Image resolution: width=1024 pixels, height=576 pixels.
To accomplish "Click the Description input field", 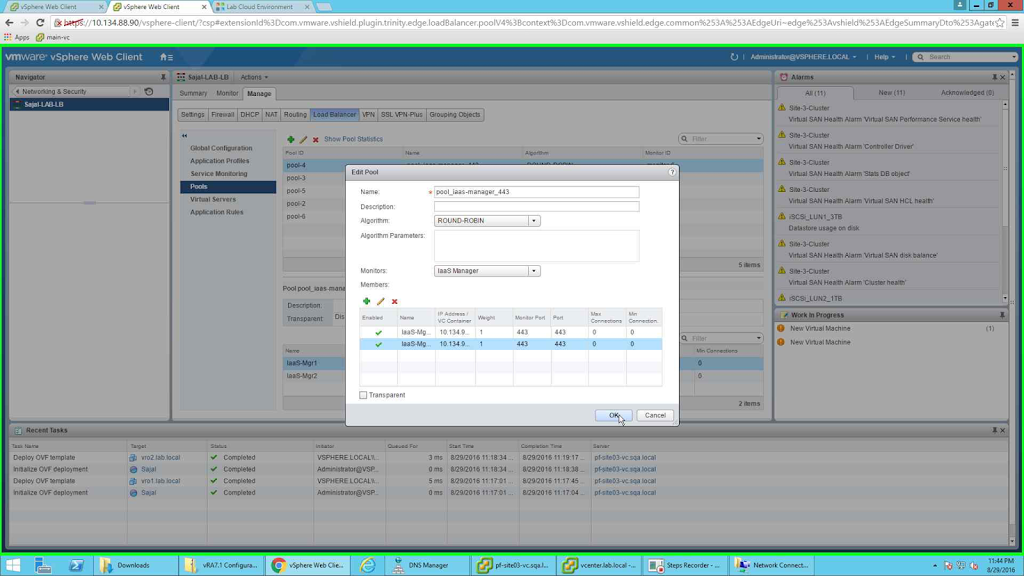I will pos(536,206).
